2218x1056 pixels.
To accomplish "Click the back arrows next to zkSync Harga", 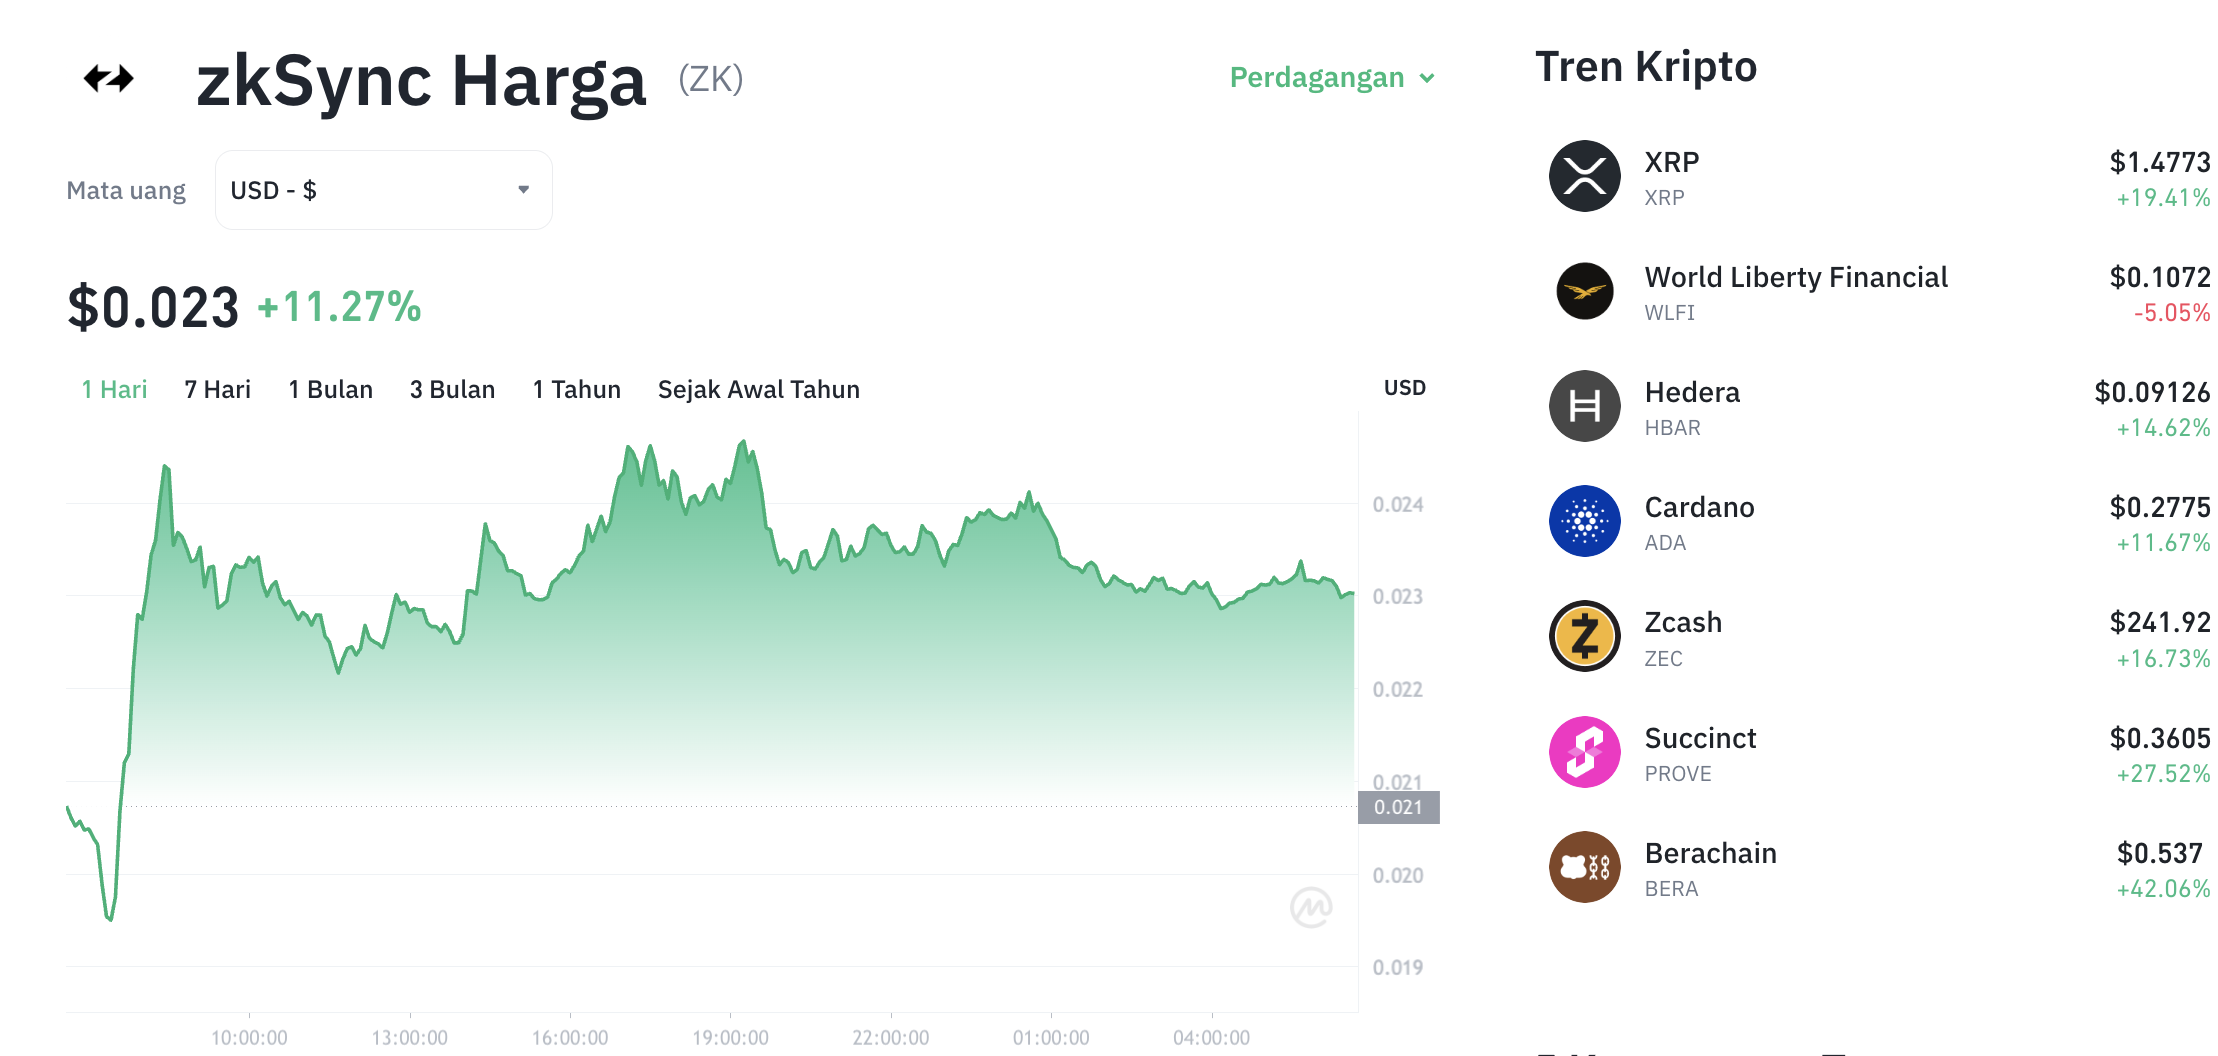I will pyautogui.click(x=110, y=77).
